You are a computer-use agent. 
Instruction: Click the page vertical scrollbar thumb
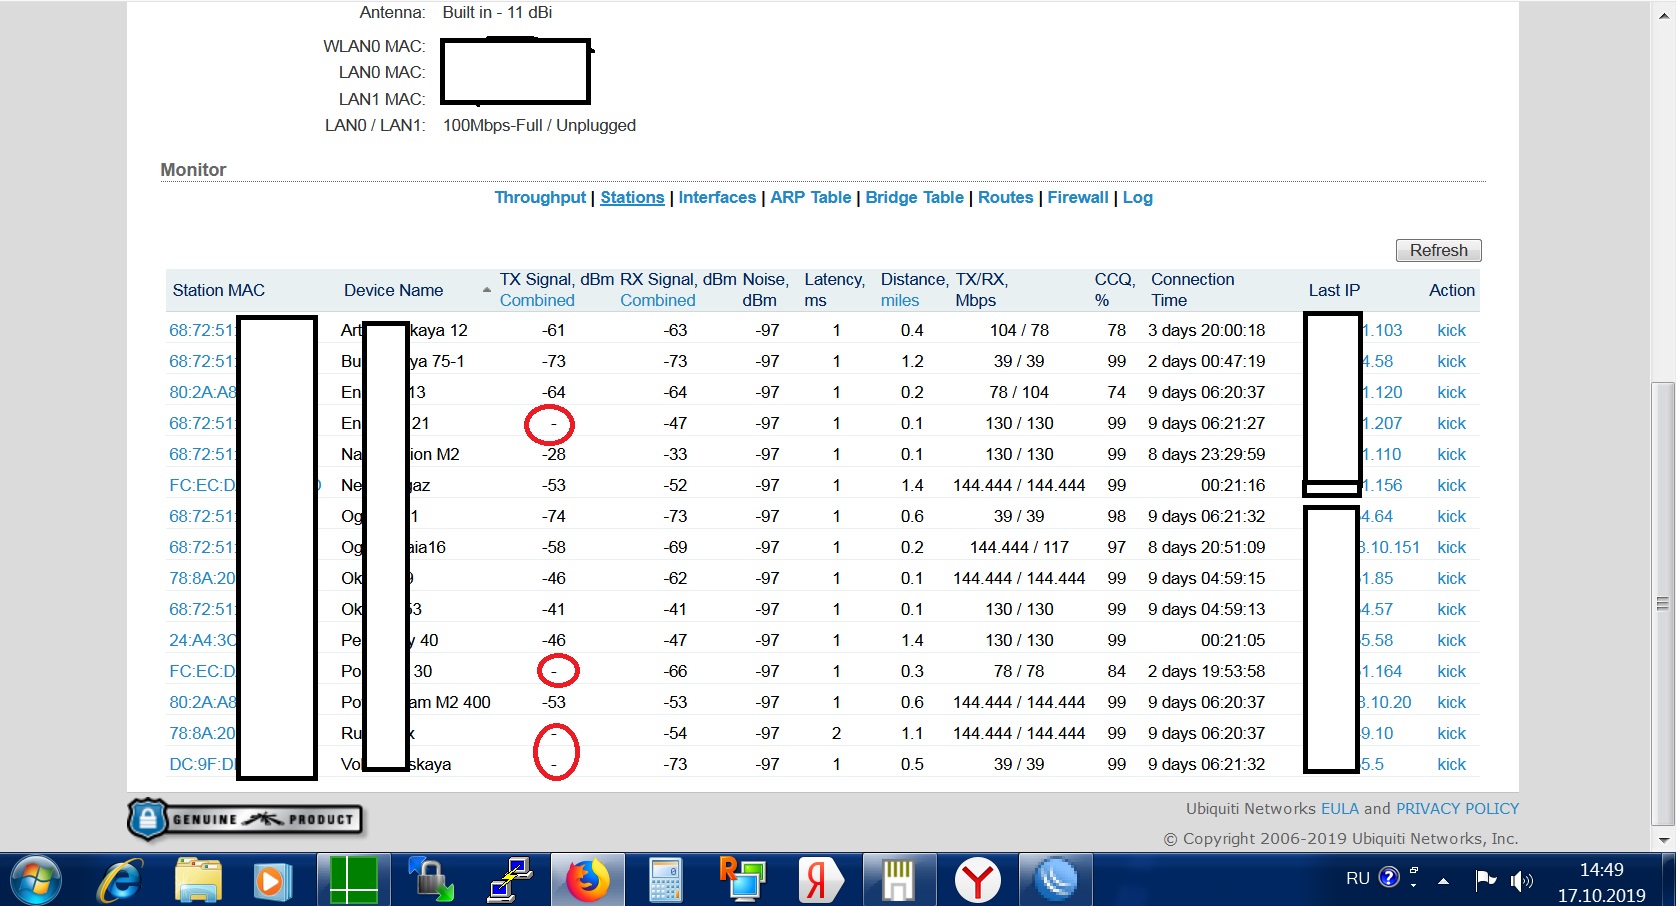point(1662,600)
